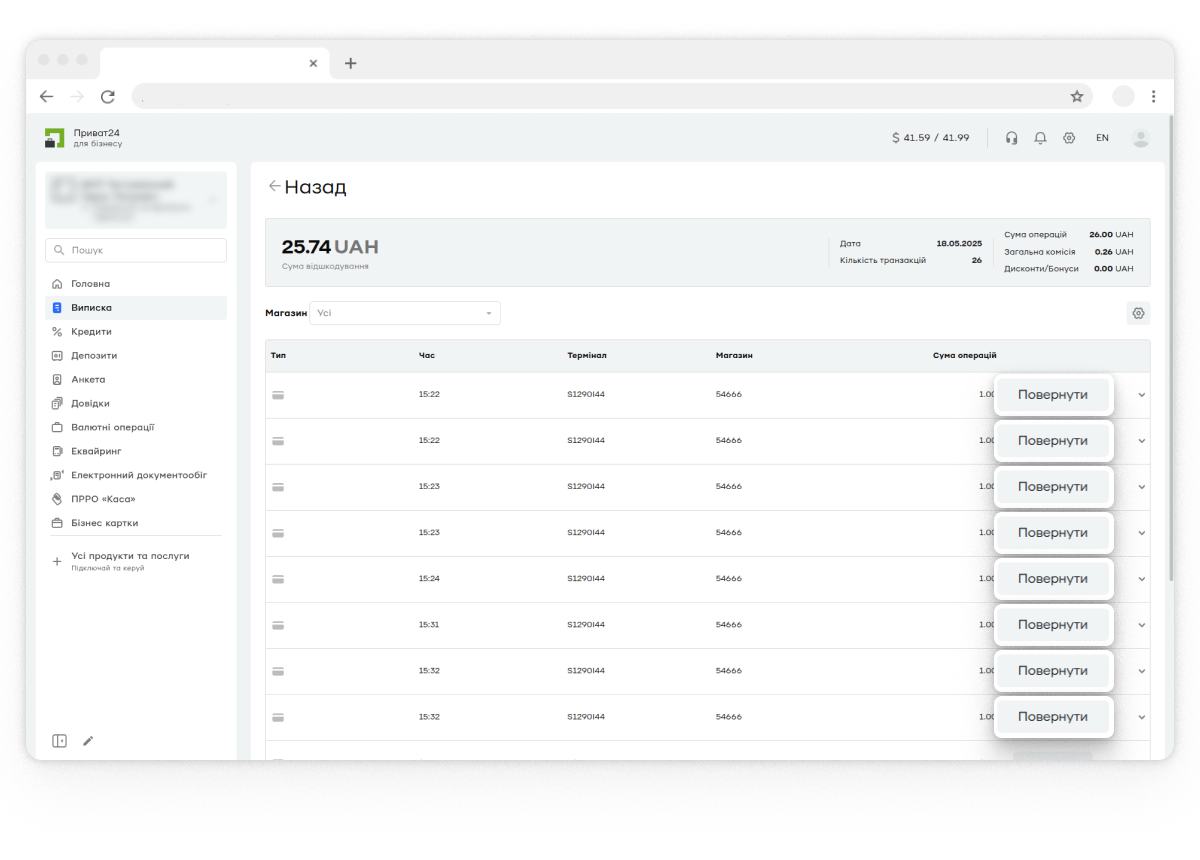The width and height of the screenshot is (1200, 860).
Task: Switch language with EN button
Action: coord(1102,138)
